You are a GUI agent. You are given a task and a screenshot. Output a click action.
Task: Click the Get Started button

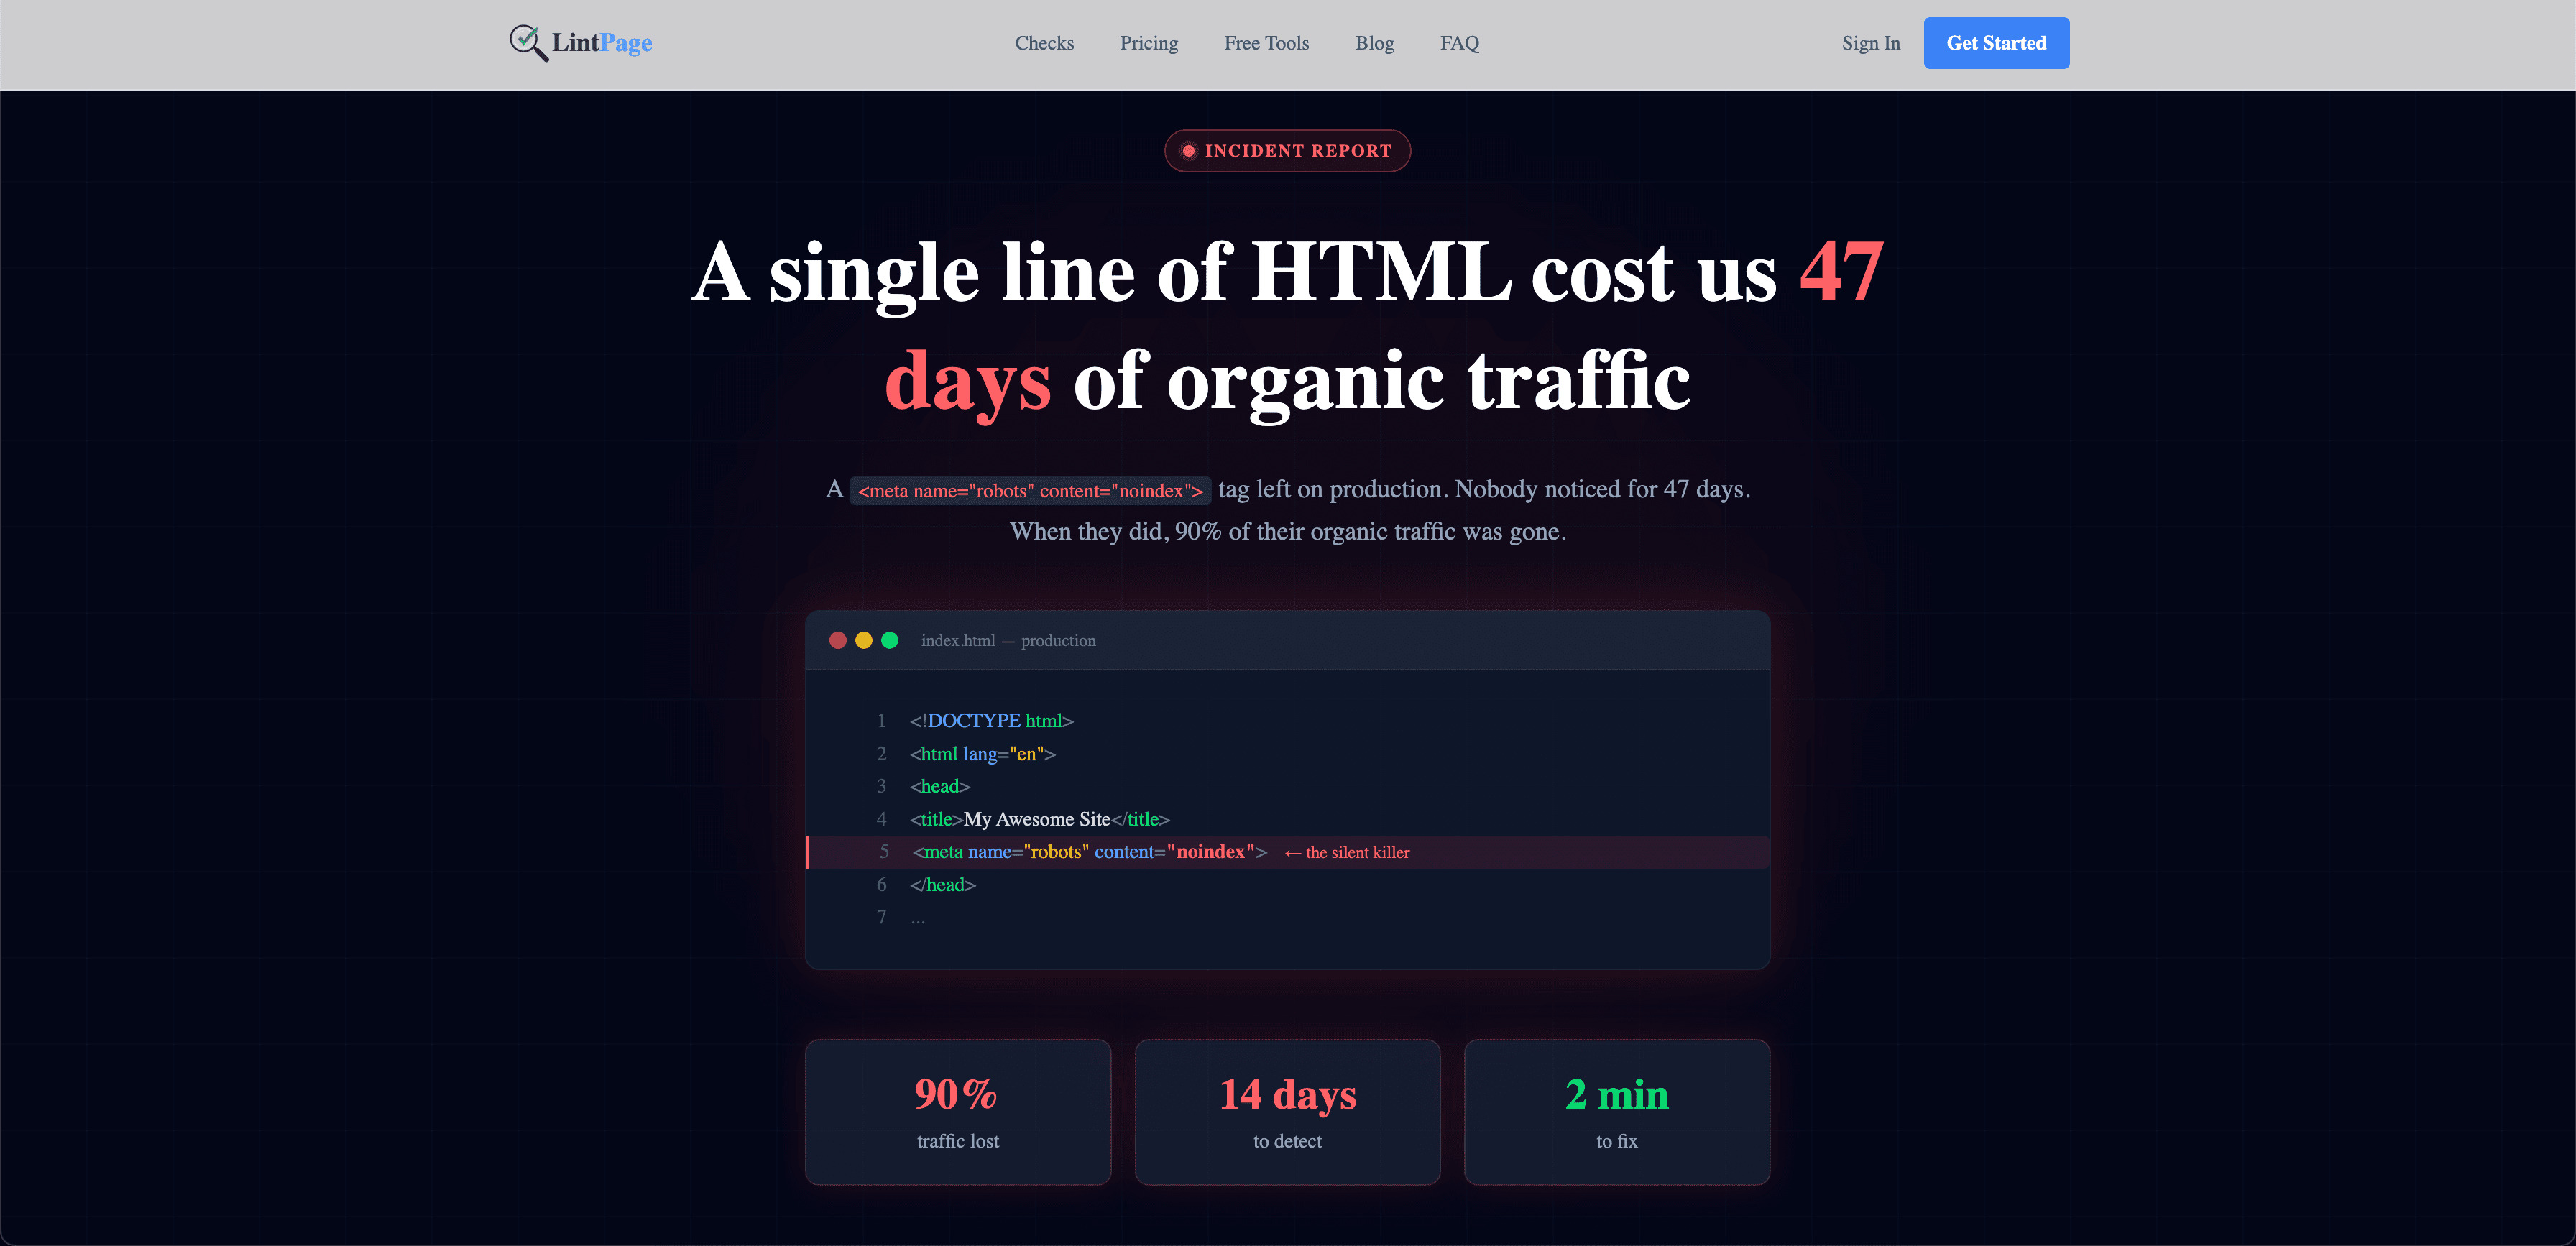pos(1996,43)
